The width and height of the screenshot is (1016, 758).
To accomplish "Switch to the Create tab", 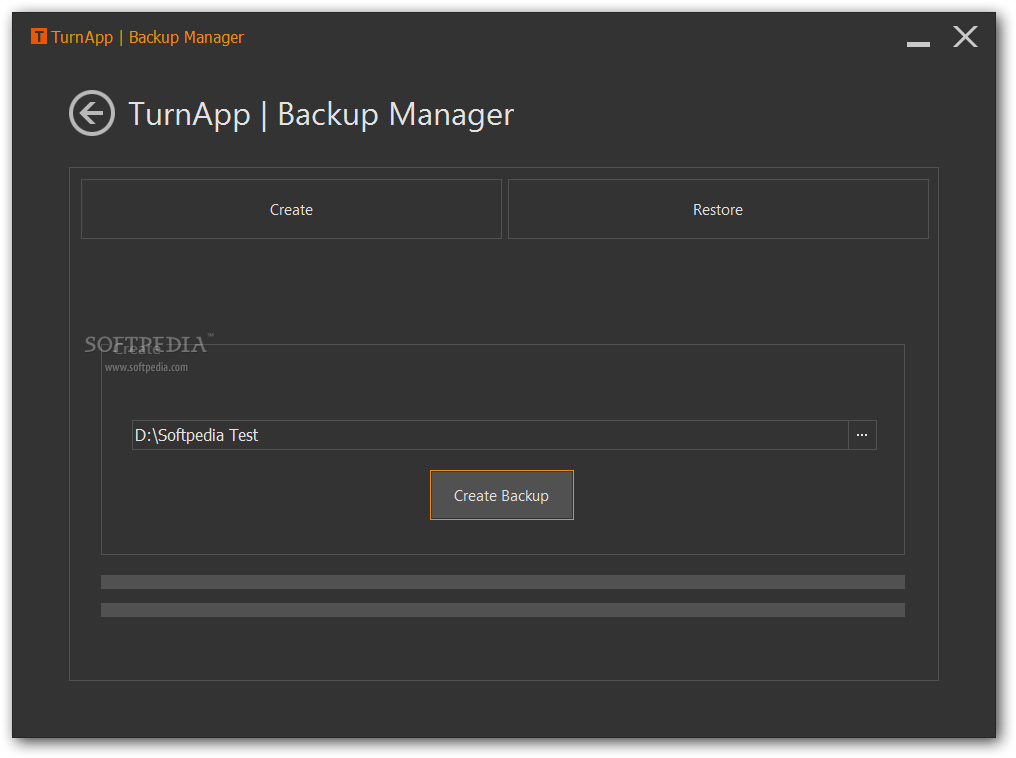I will point(291,209).
